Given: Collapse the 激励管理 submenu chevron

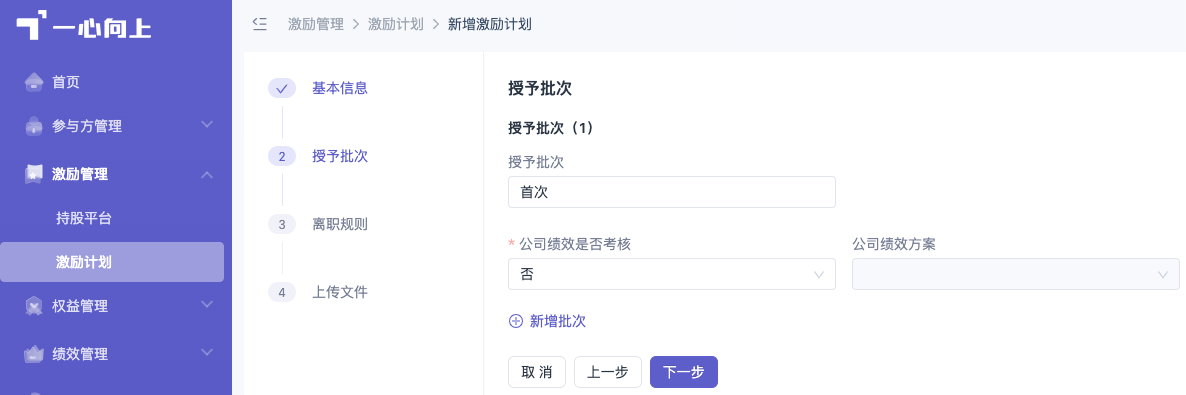Looking at the screenshot, I should (x=207, y=175).
